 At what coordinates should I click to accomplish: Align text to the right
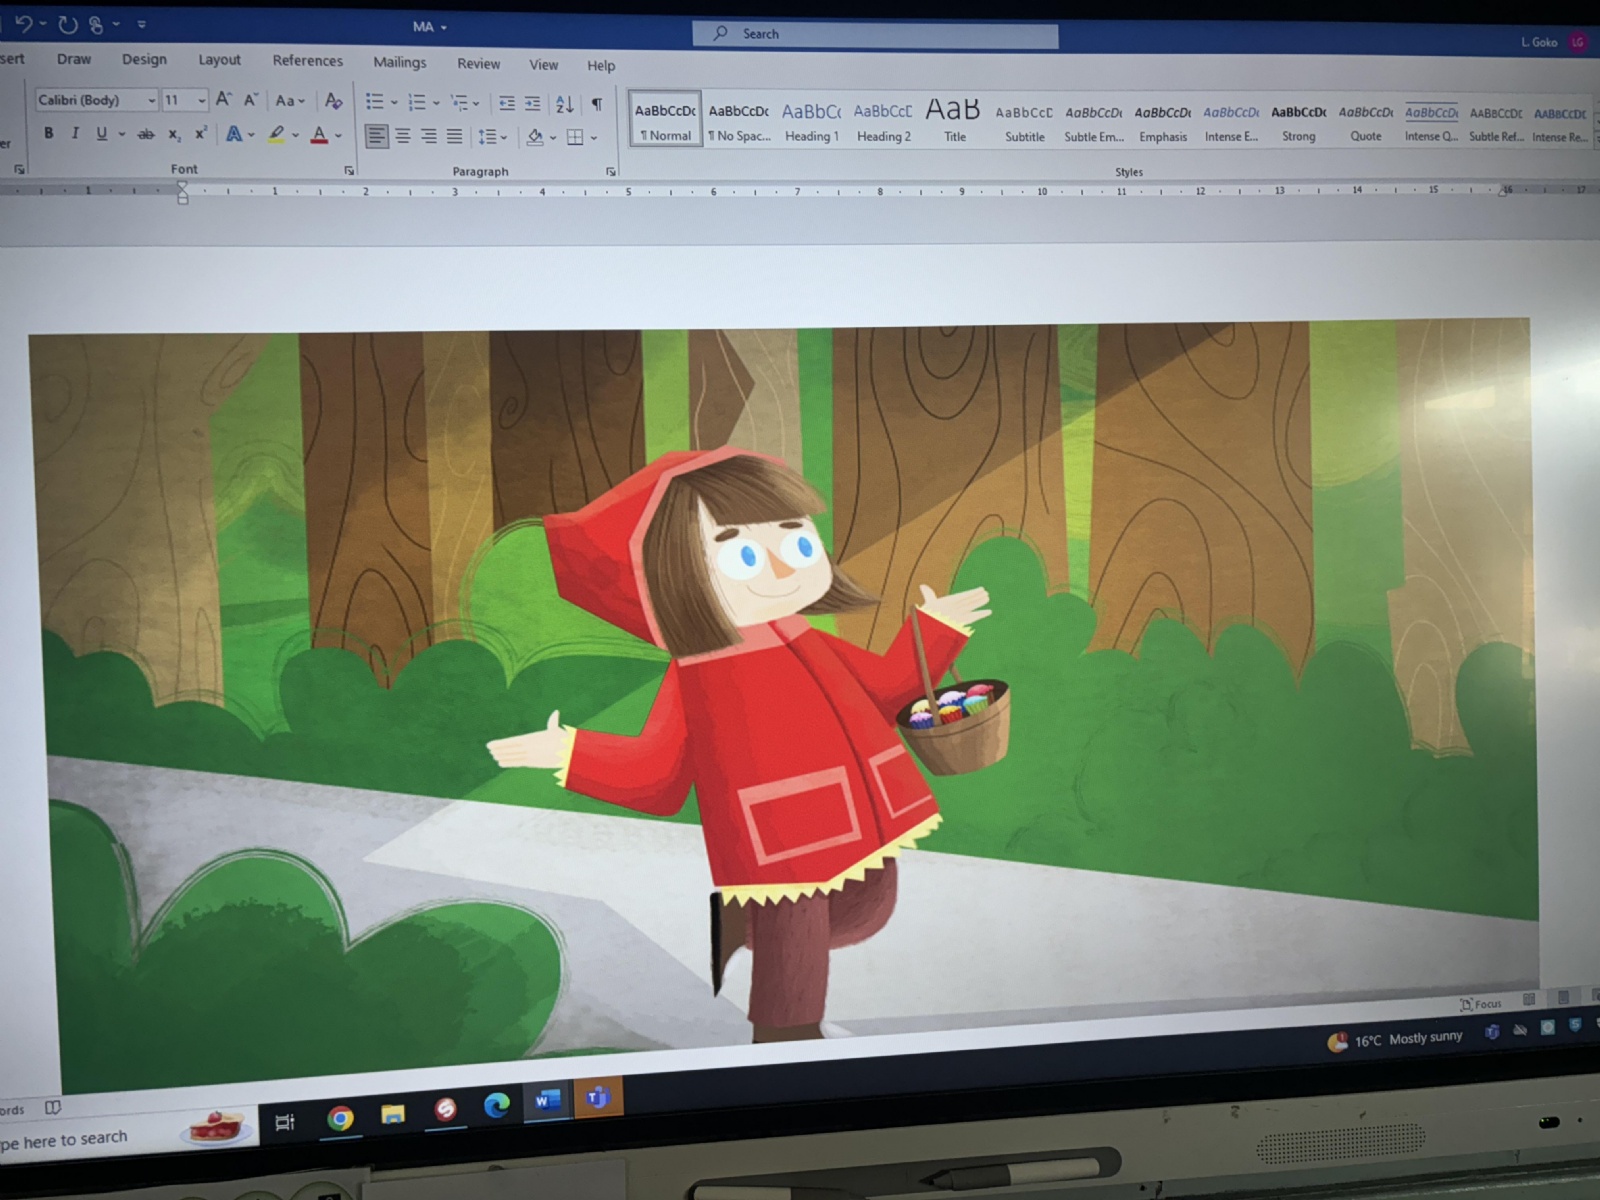point(429,136)
